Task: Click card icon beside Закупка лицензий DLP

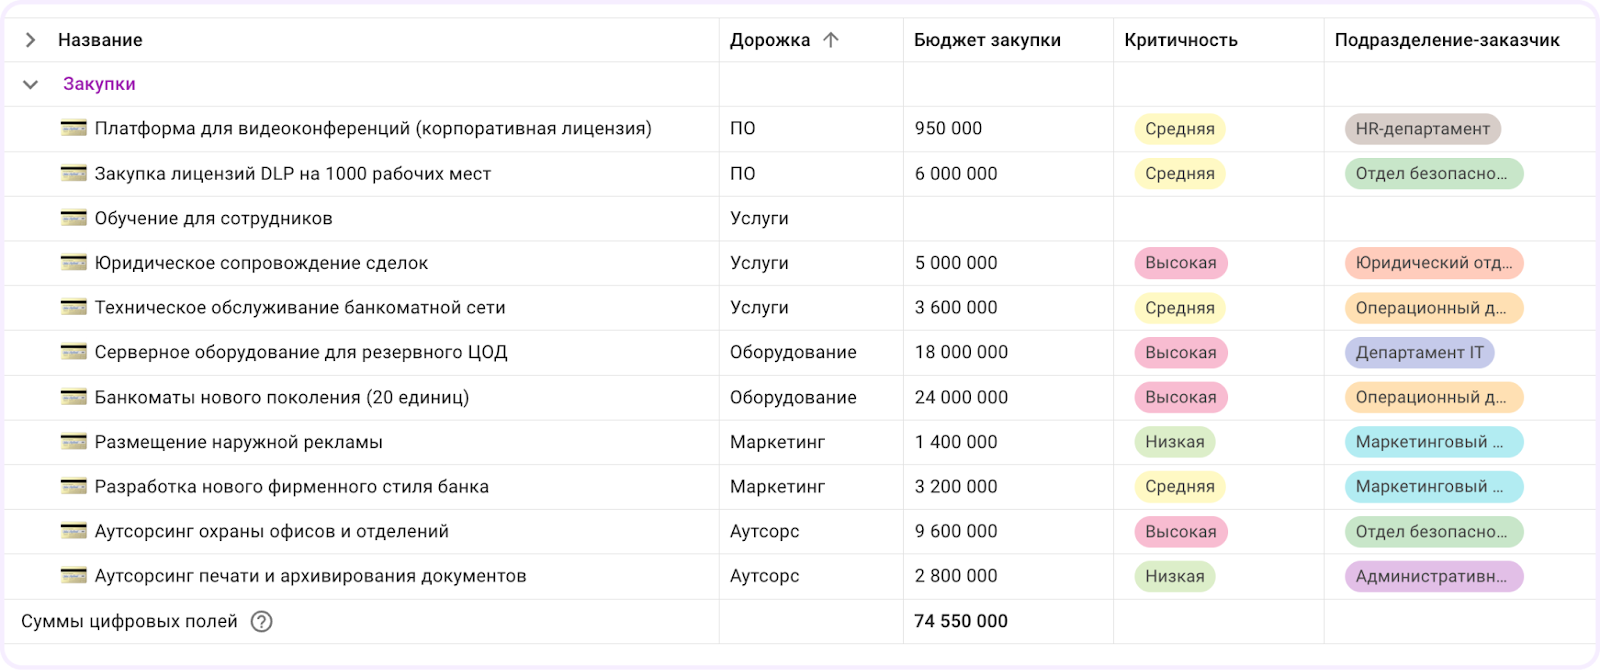Action: 73,173
